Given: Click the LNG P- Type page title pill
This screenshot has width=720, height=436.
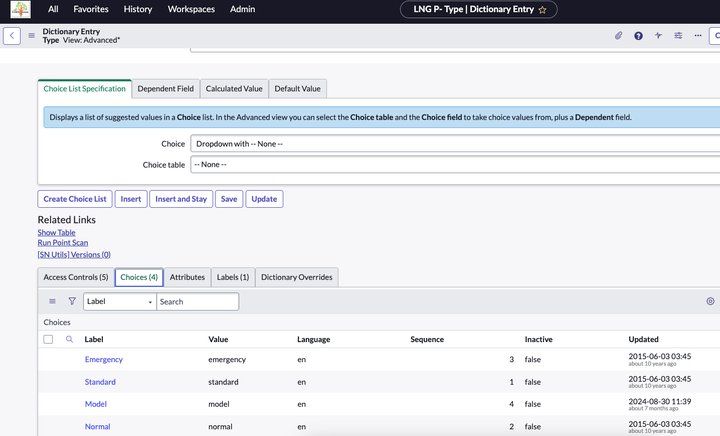Looking at the screenshot, I should 479,10.
